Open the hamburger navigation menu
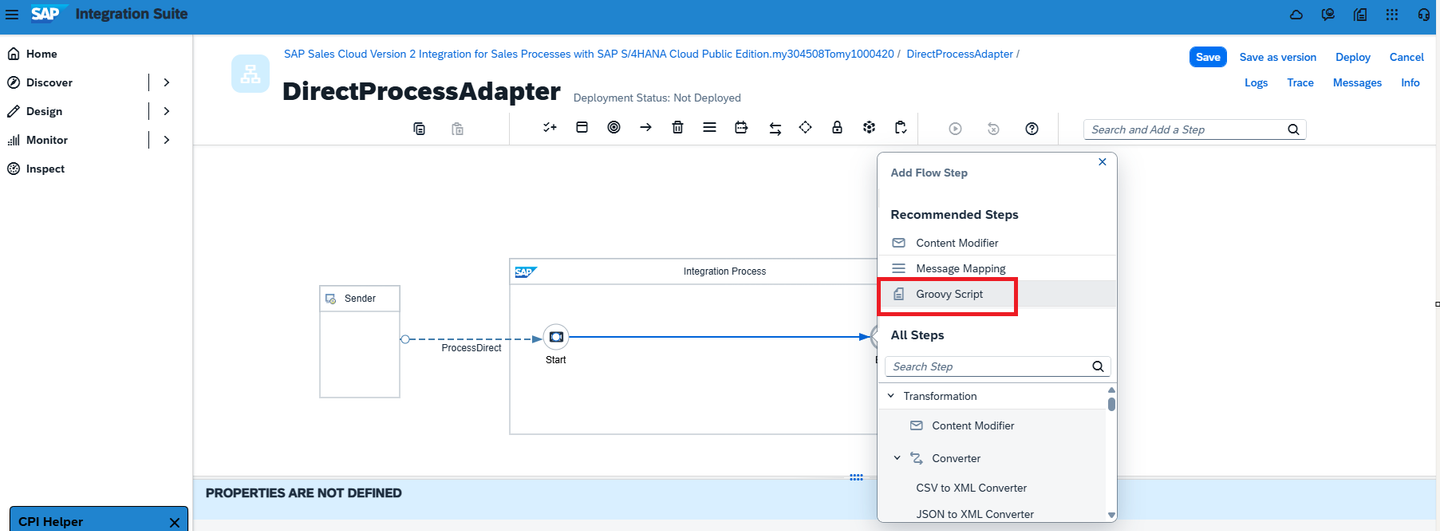This screenshot has height=531, width=1440. 12,14
